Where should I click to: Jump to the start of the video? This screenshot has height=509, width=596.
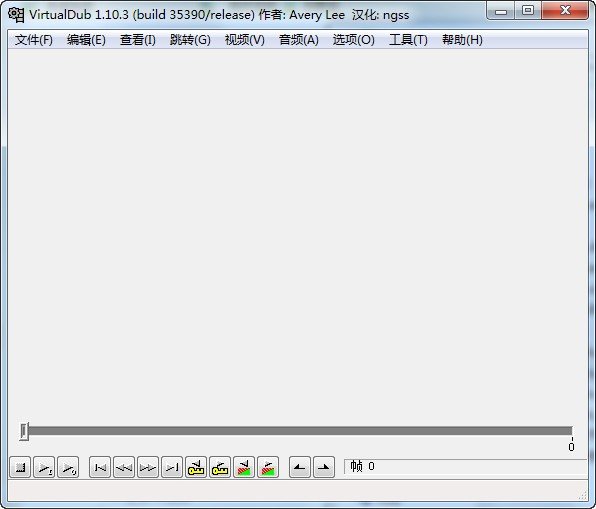(100, 467)
